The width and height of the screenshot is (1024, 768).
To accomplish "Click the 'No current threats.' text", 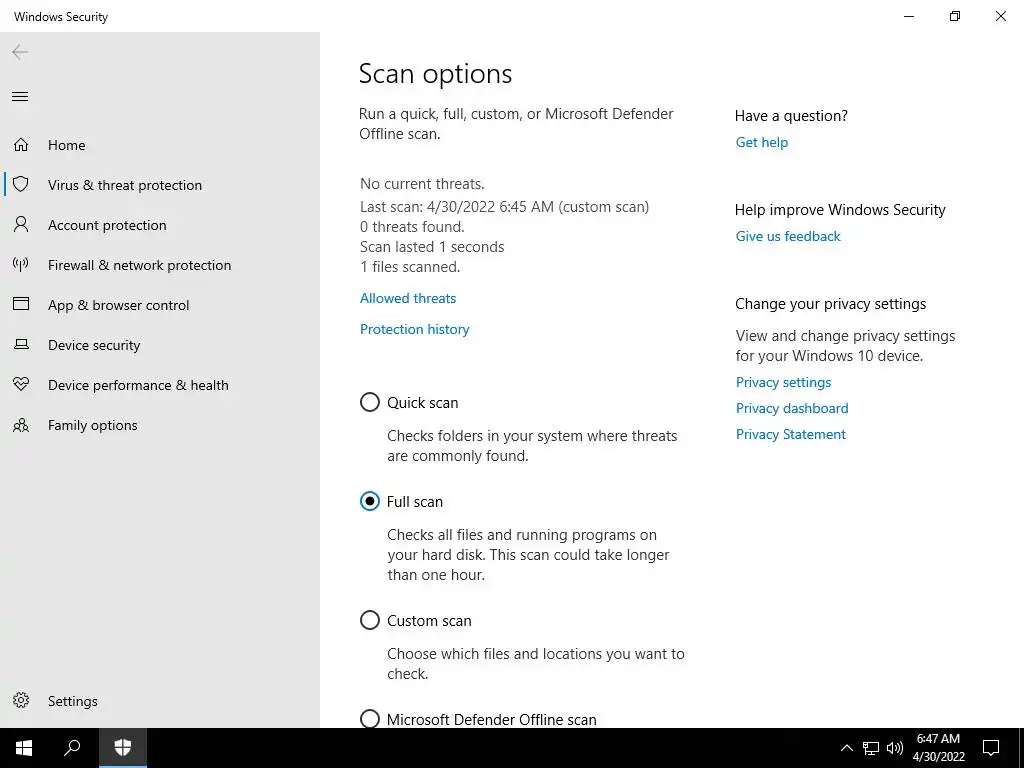I will 423,184.
